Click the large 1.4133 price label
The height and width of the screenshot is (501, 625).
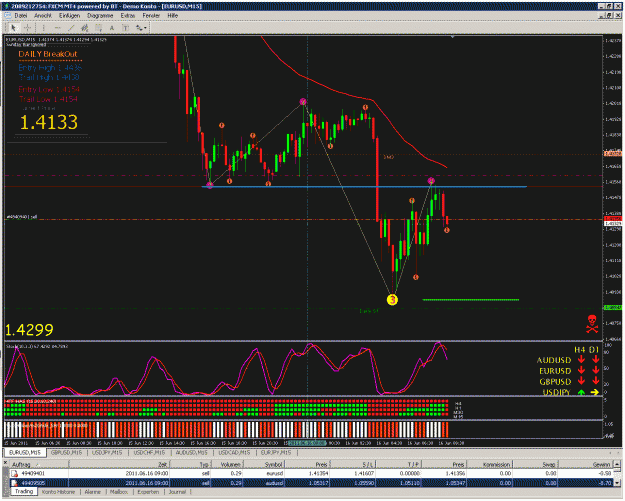point(49,122)
